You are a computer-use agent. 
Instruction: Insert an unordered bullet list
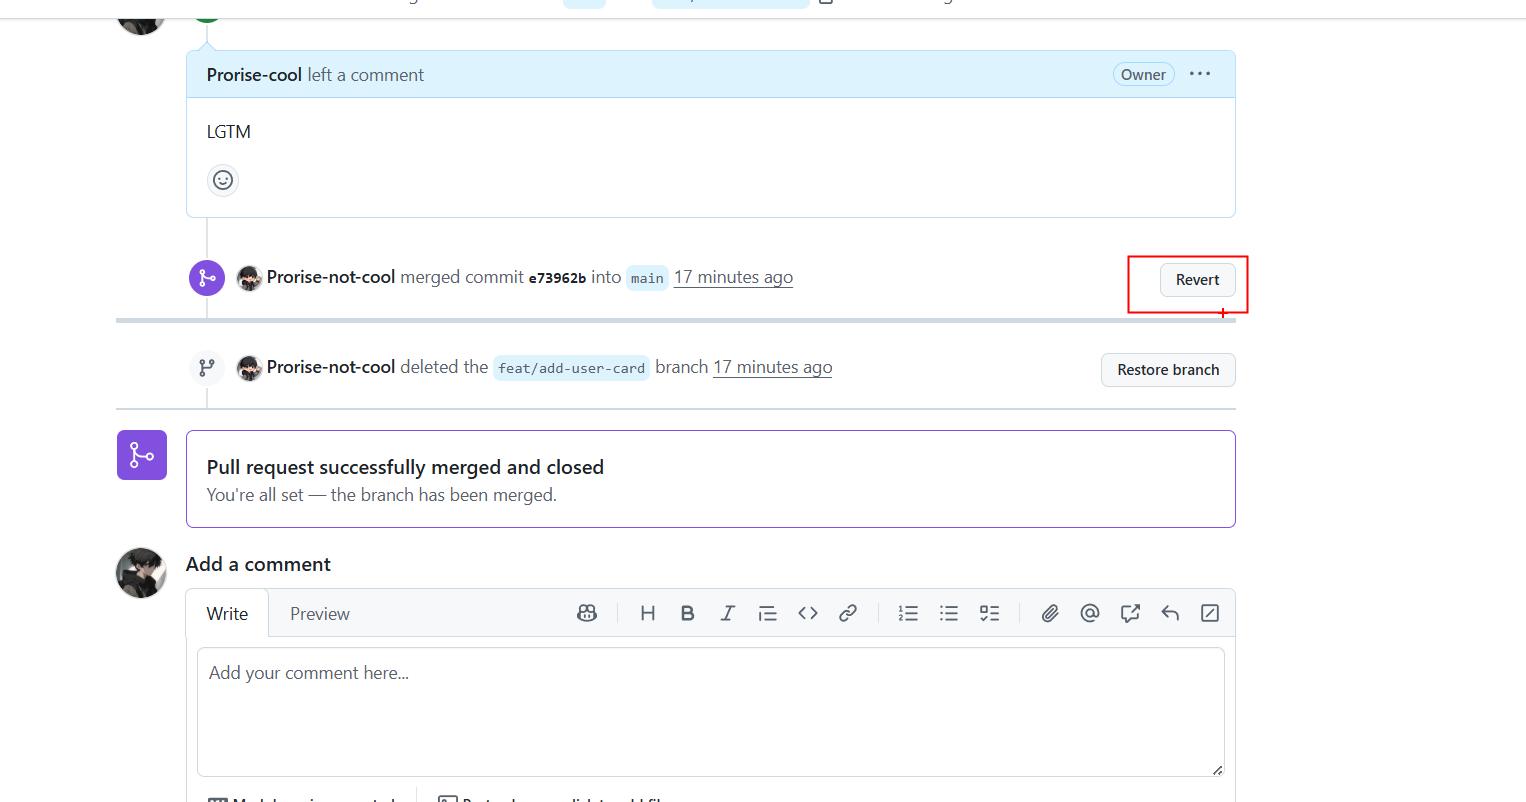949,613
